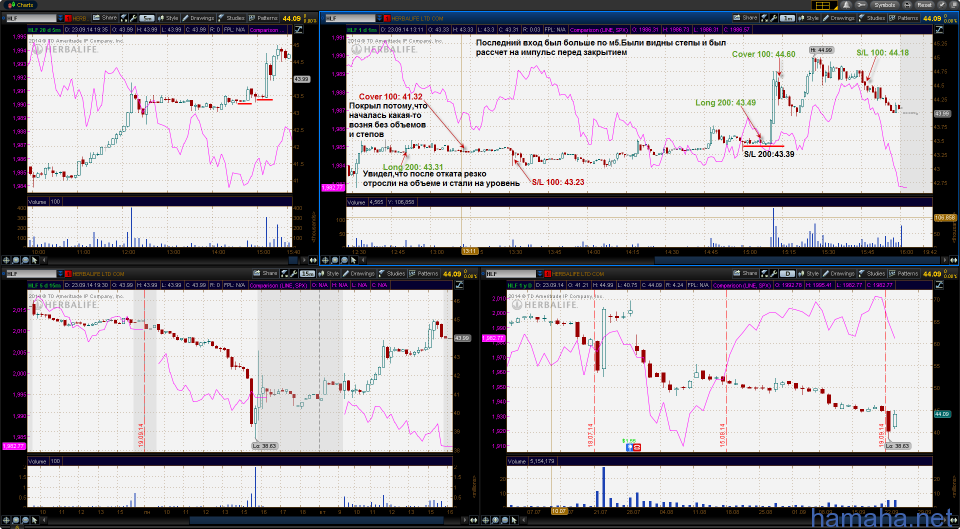The width and height of the screenshot is (960, 529).
Task: Click zoom out icon below the 5m chart
Action: (25, 260)
